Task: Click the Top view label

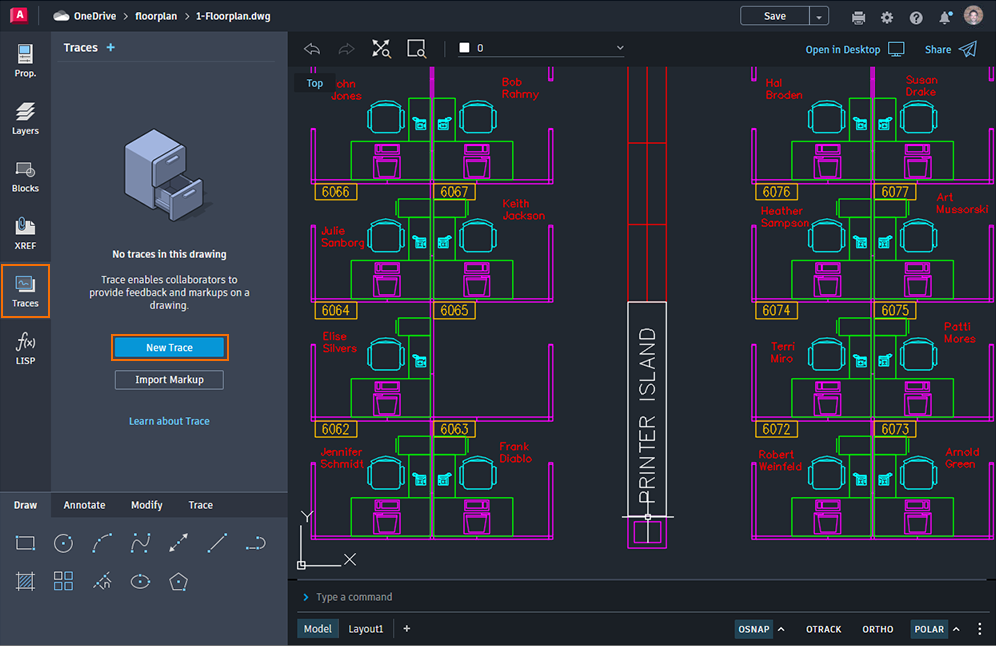Action: (x=314, y=83)
